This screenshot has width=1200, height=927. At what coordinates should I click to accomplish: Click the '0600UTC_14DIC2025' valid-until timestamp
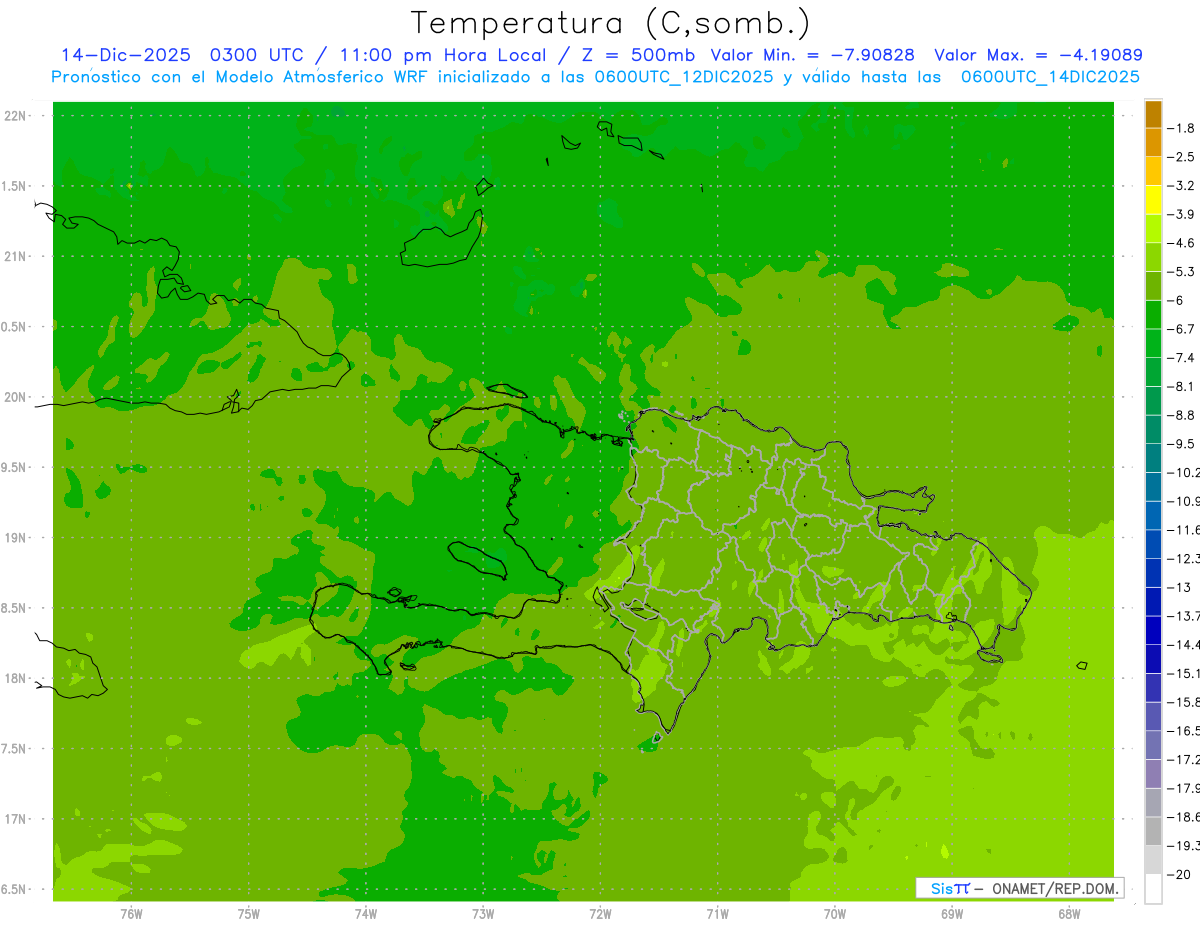[1050, 77]
